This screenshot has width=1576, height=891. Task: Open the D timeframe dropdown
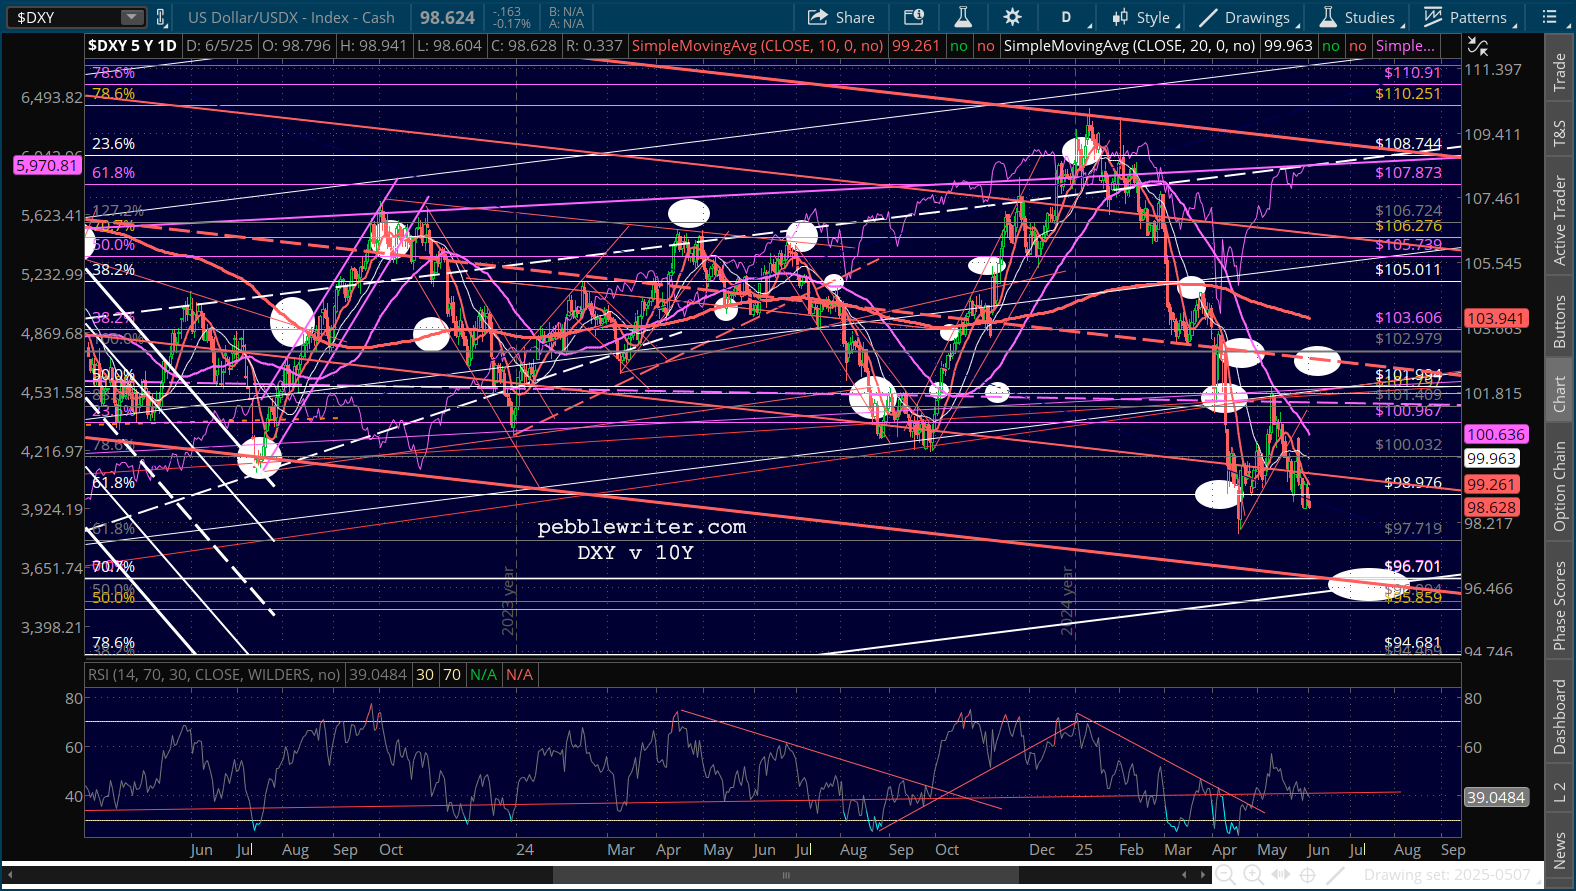[1066, 17]
